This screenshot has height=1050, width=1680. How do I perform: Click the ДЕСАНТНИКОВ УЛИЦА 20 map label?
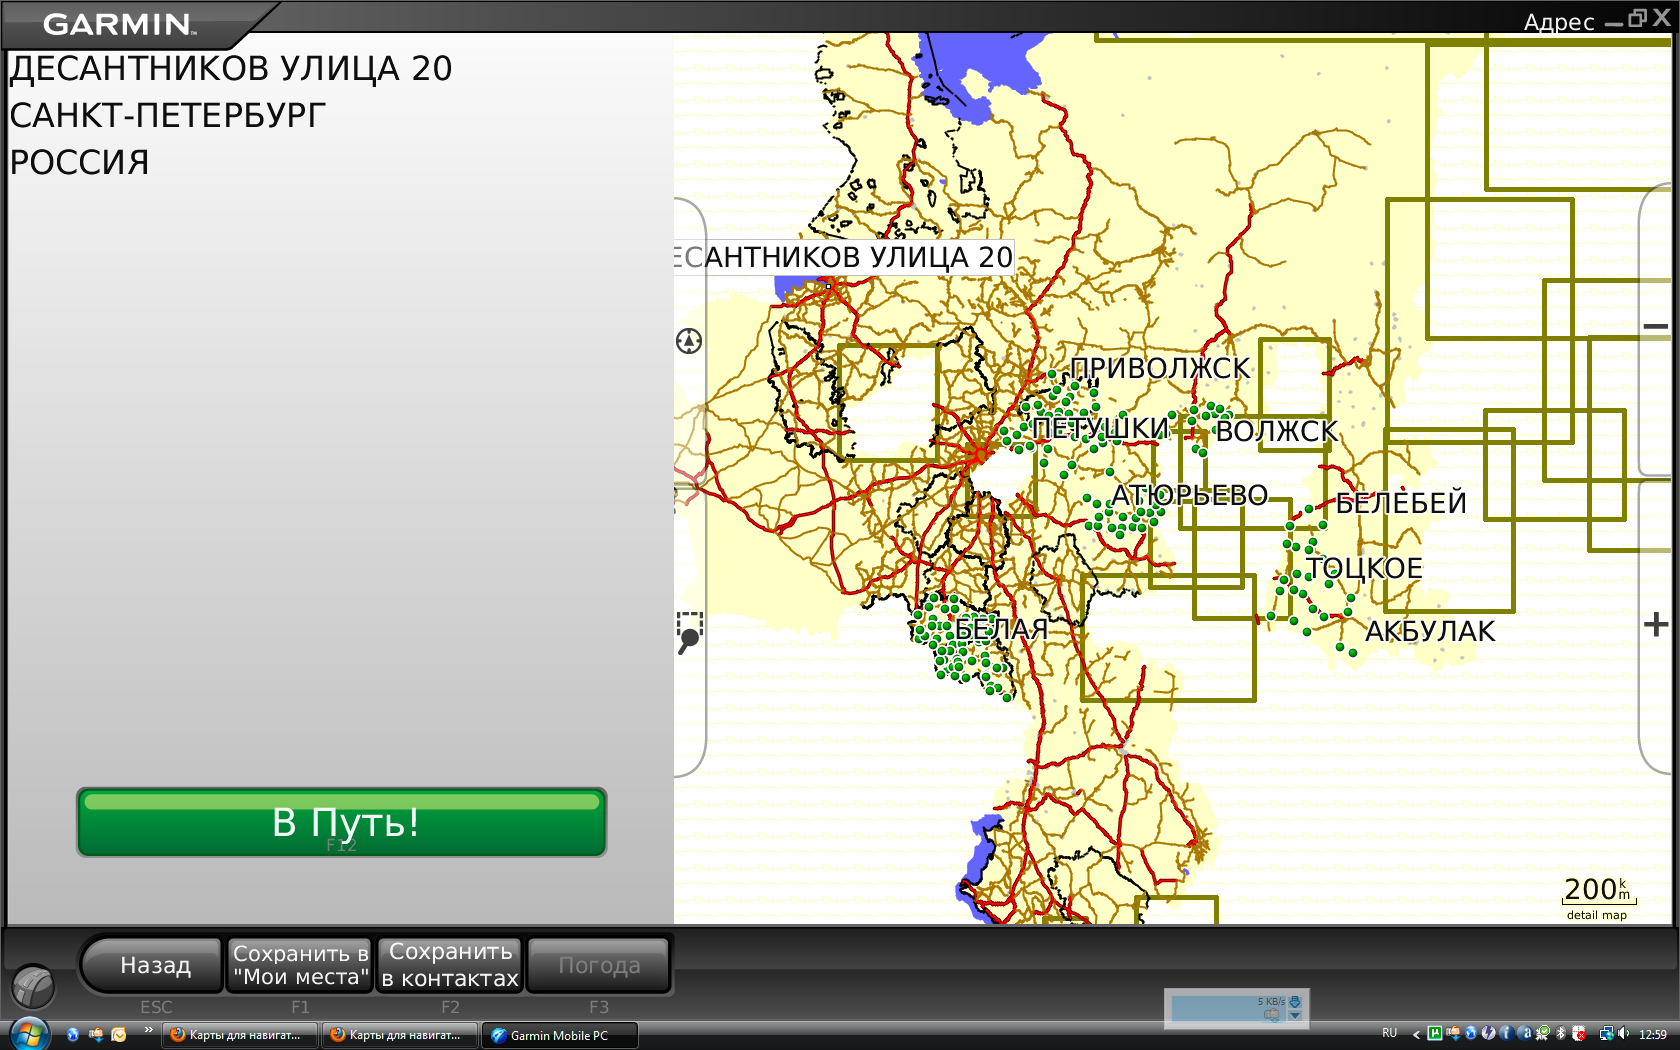pos(844,257)
